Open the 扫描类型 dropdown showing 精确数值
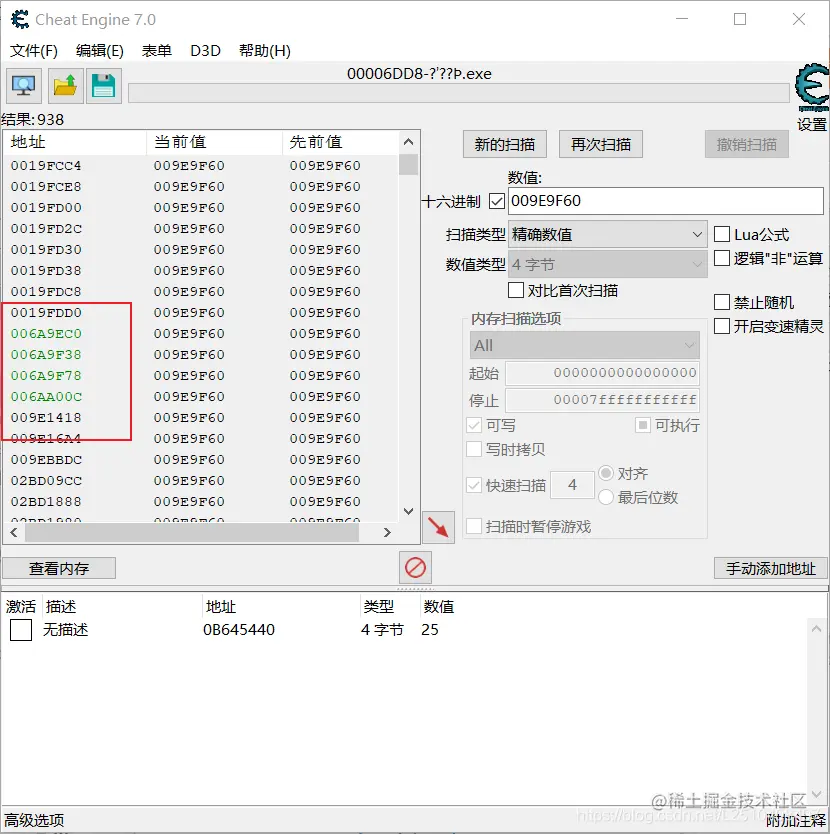 click(x=607, y=234)
